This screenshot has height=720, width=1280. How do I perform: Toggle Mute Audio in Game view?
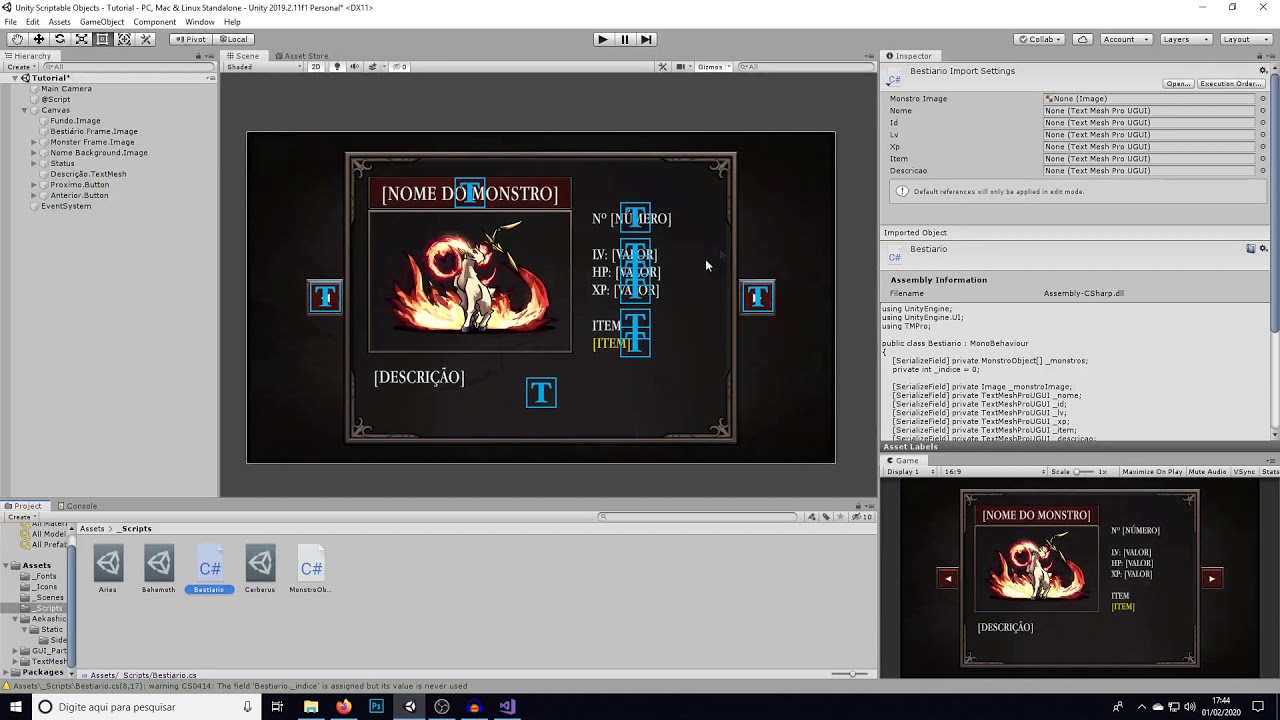pyautogui.click(x=1207, y=471)
